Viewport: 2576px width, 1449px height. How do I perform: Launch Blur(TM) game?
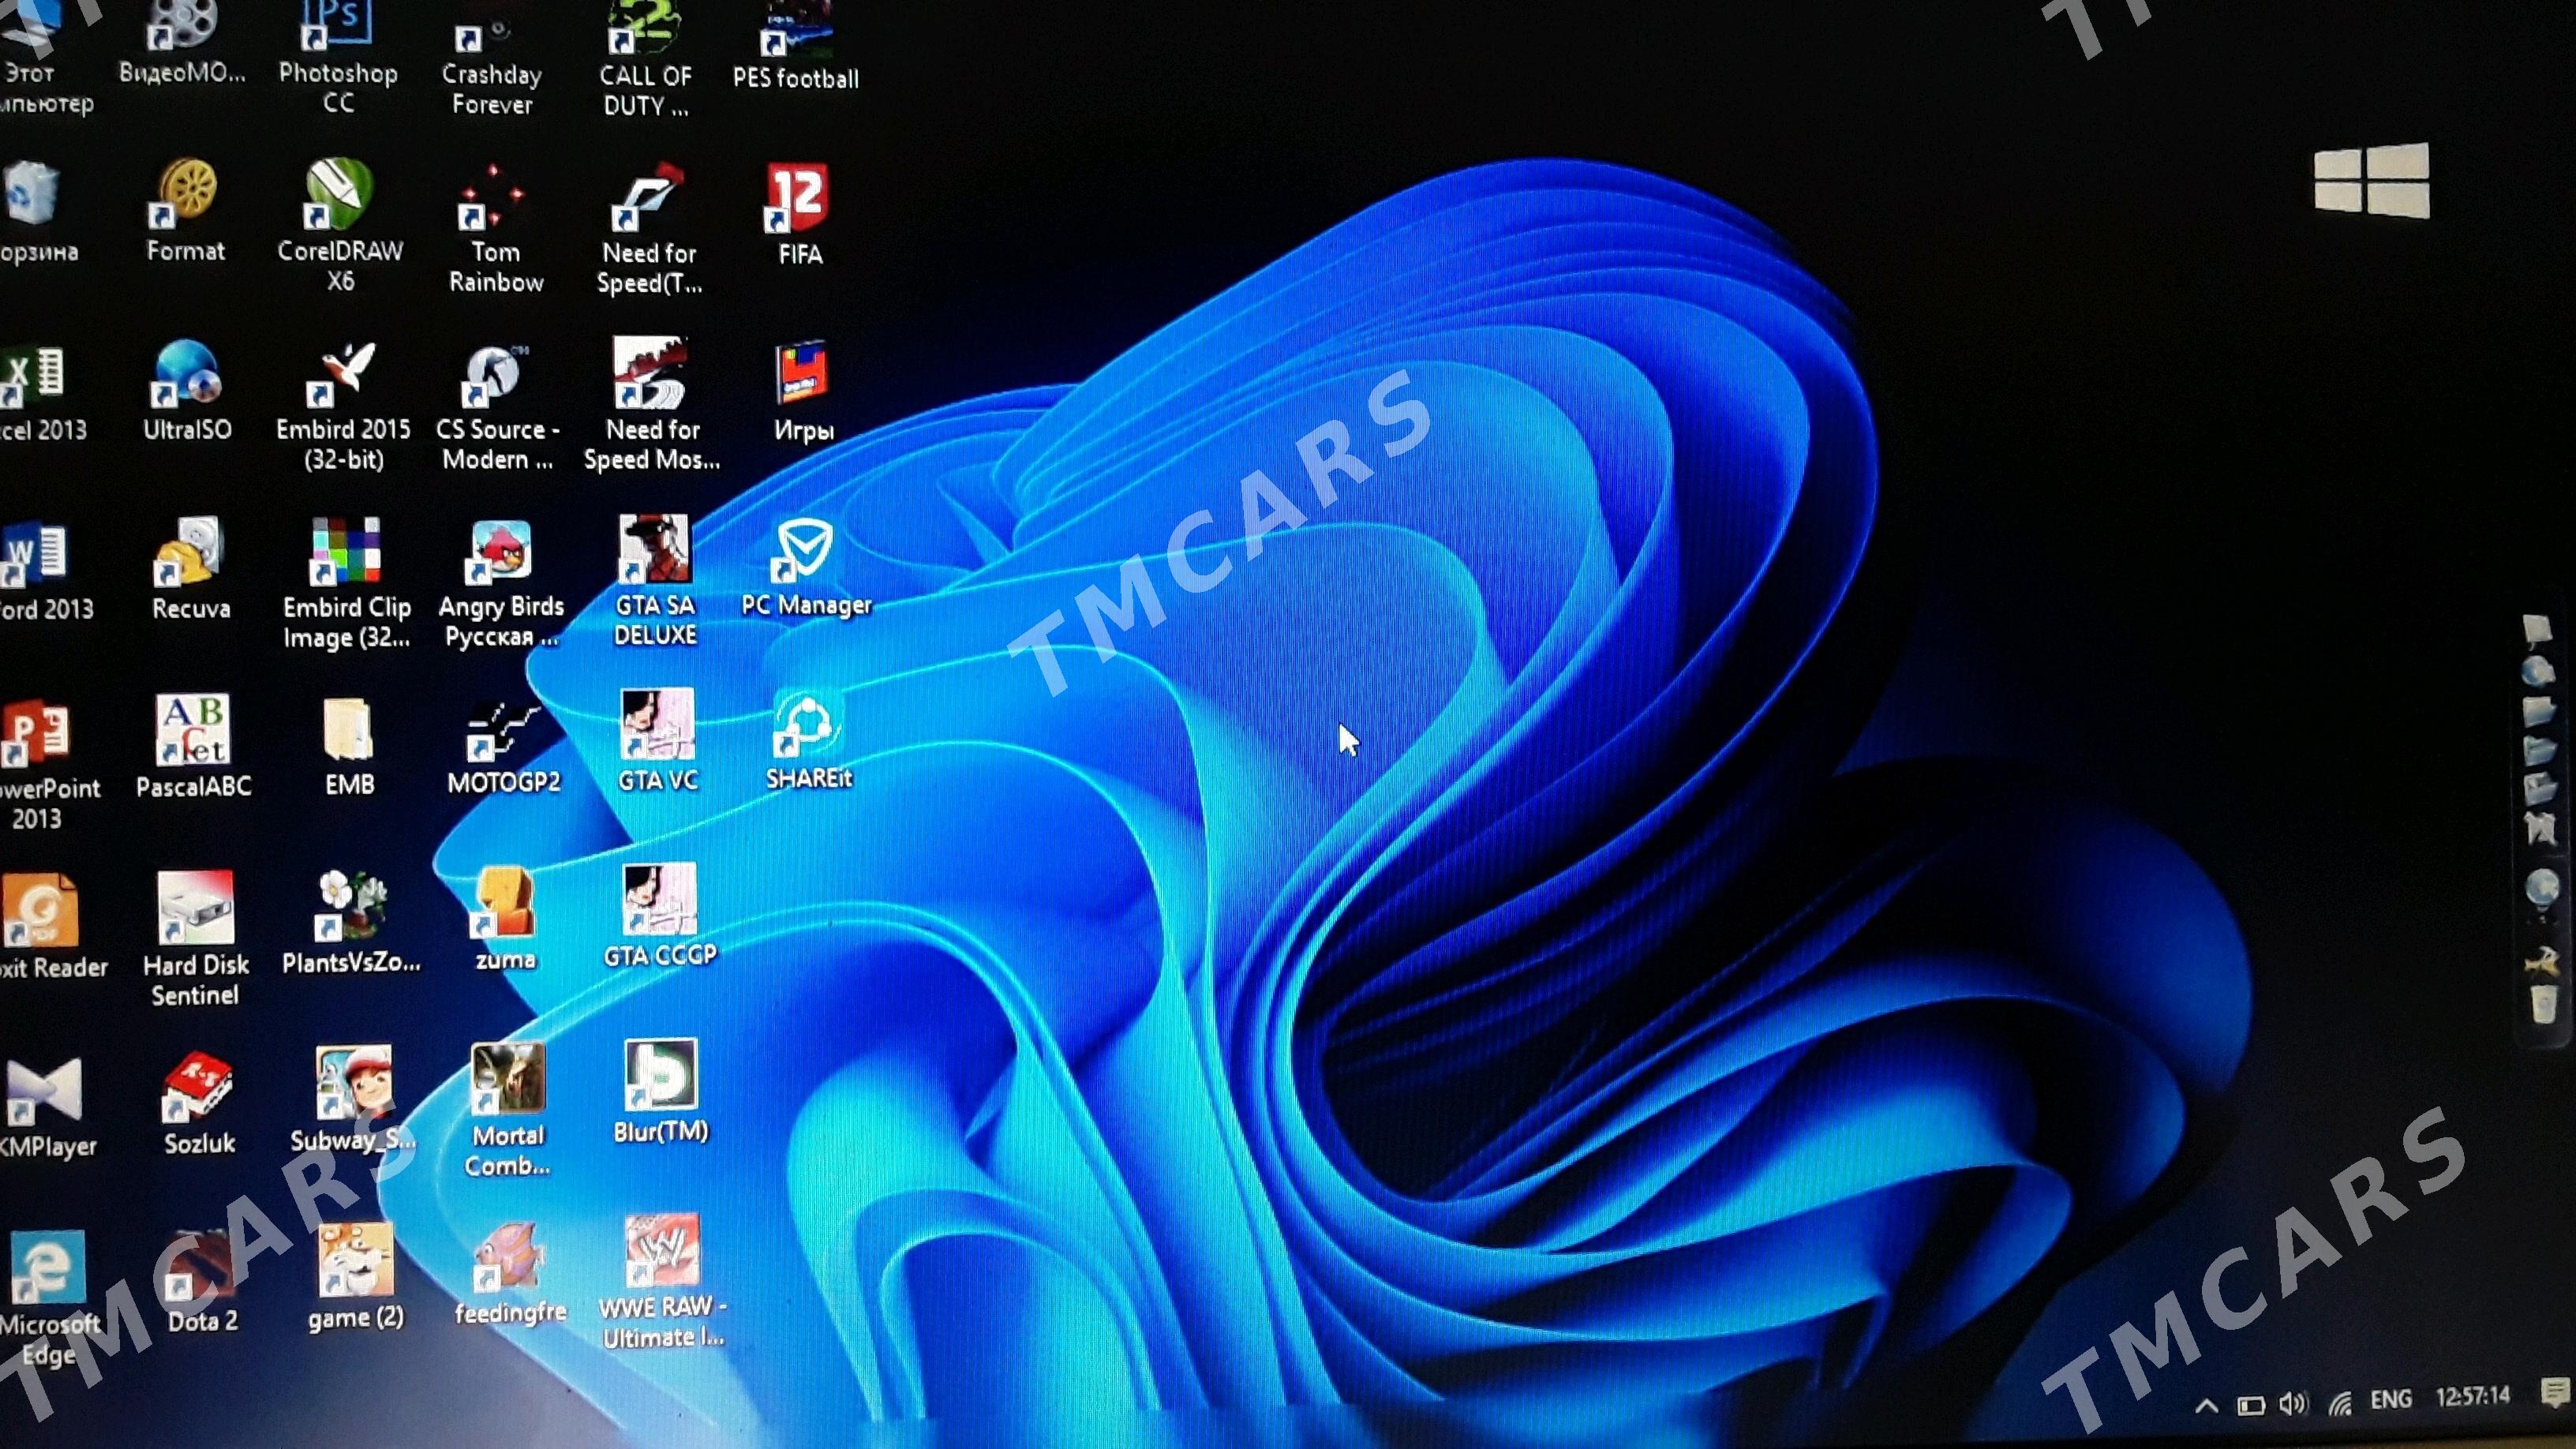(x=661, y=1092)
